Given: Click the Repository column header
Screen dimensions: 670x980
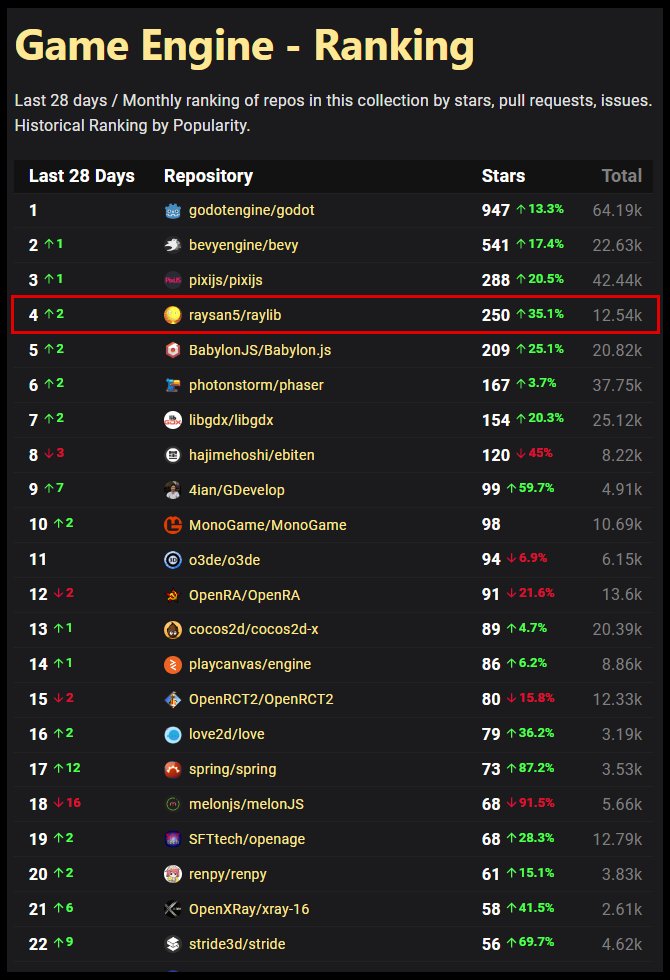Looking at the screenshot, I should point(208,176).
